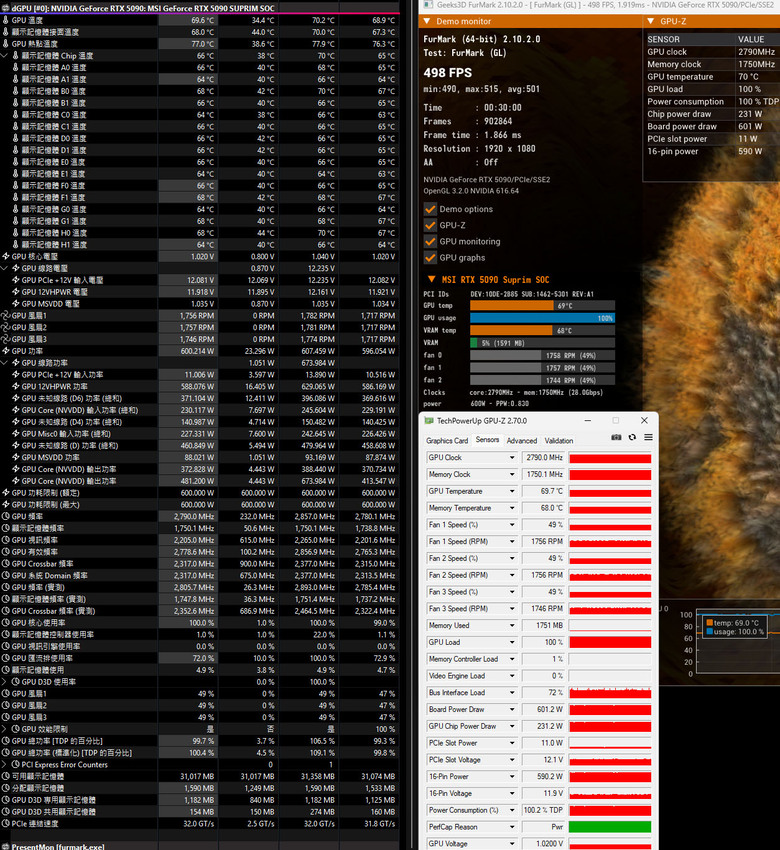Click thermometer icon of GPU 熱點溫度 row
The width and height of the screenshot is (780, 850).
(x=5, y=44)
